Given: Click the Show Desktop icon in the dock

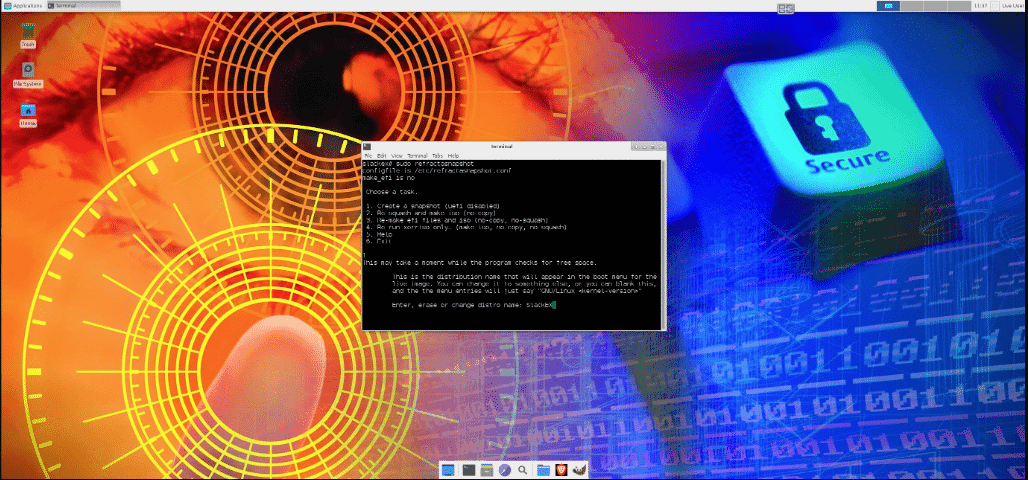Looking at the screenshot, I should pos(448,470).
